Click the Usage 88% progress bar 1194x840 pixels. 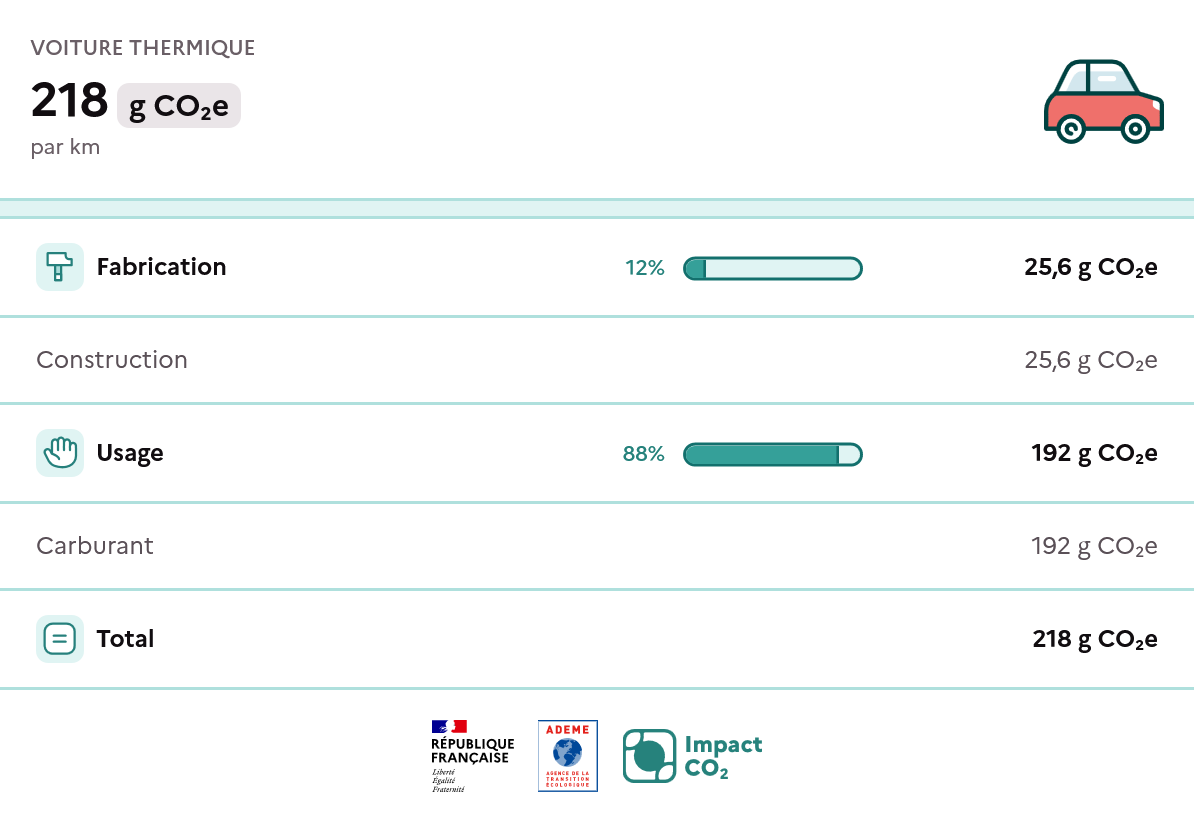(772, 454)
